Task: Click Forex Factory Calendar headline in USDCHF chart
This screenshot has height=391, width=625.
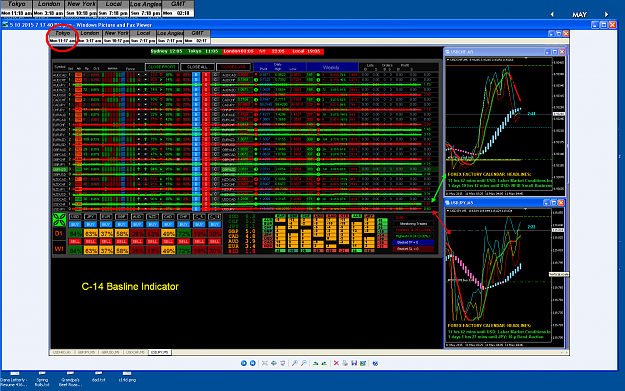Action: 489,174
